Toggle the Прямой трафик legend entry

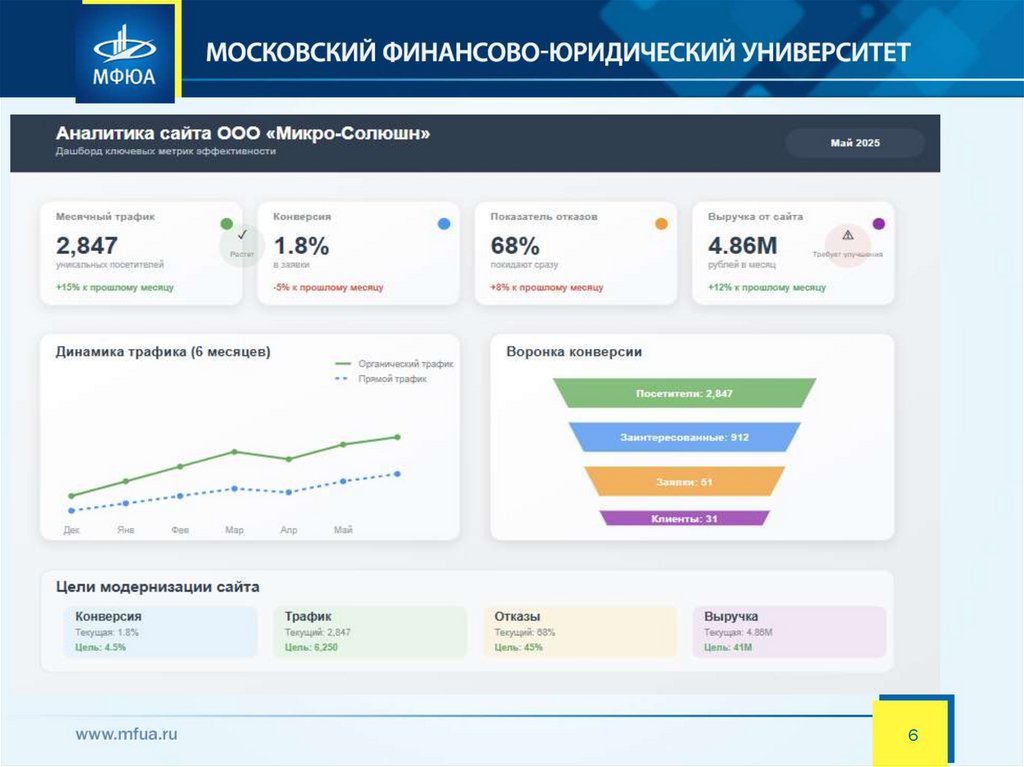[x=381, y=379]
